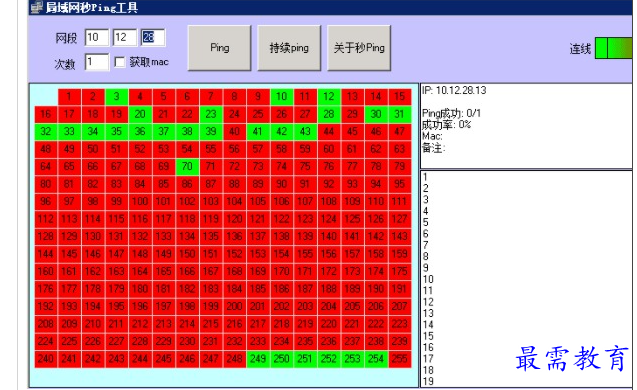Select row 10 in result list
The height and width of the screenshot is (390, 637).
coord(428,279)
